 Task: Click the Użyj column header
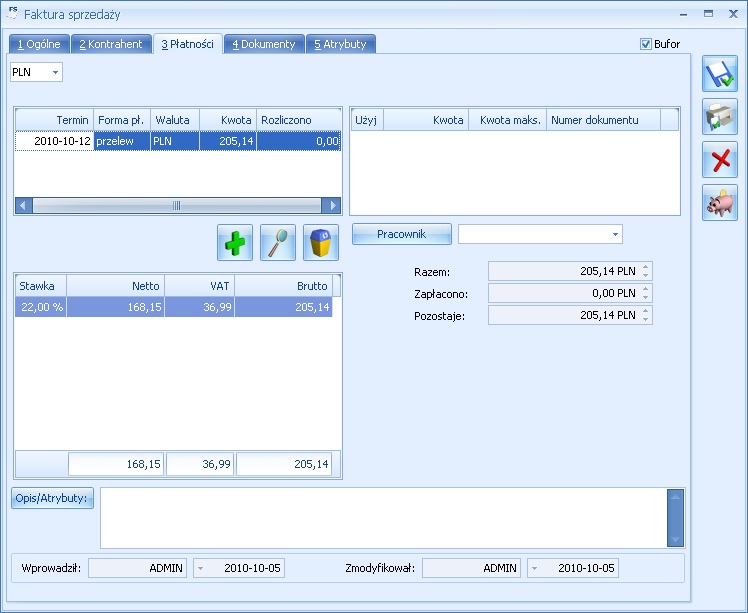pyautogui.click(x=367, y=120)
